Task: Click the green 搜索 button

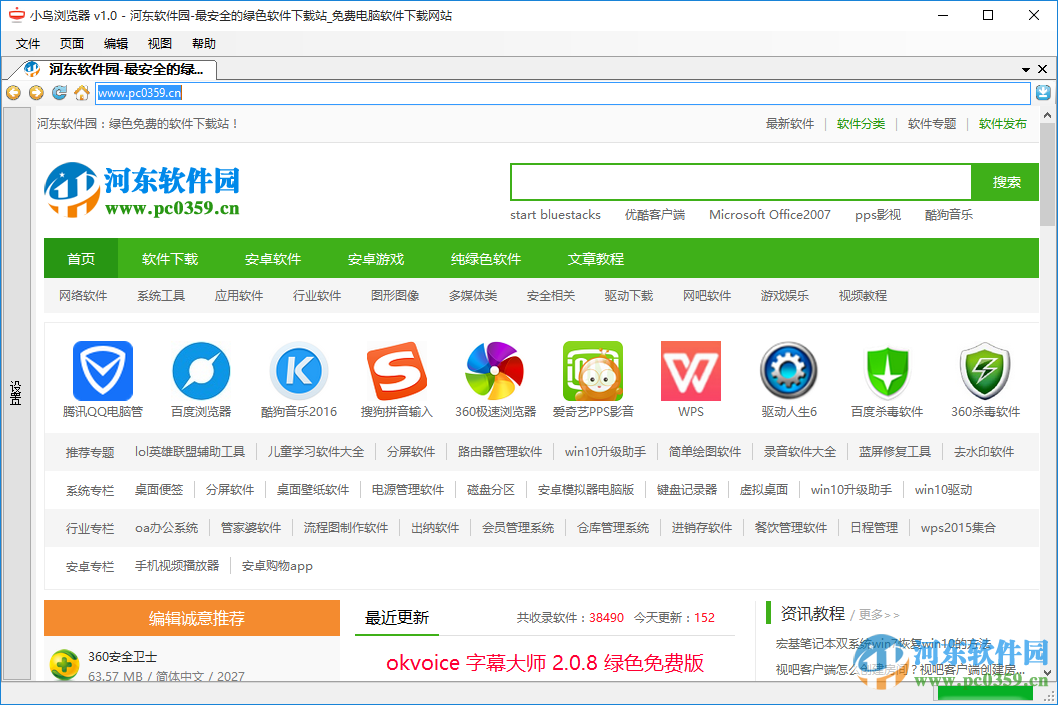Action: click(1005, 182)
